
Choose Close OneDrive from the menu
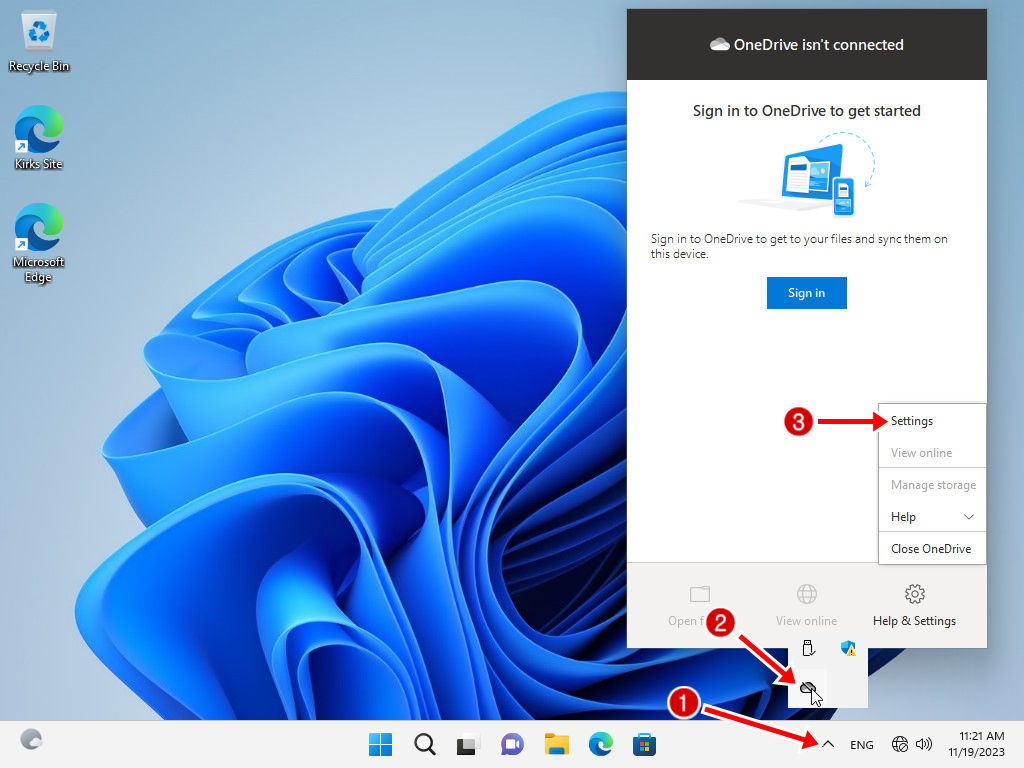pyautogui.click(x=932, y=549)
